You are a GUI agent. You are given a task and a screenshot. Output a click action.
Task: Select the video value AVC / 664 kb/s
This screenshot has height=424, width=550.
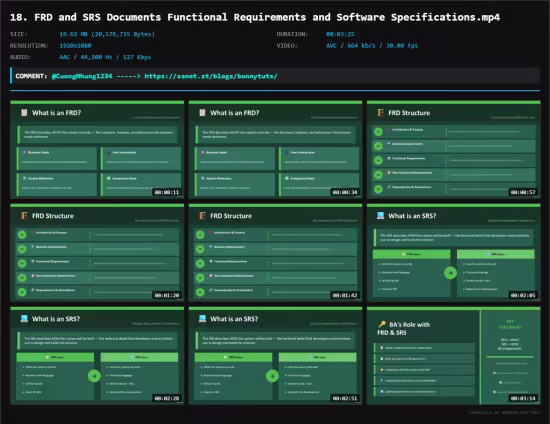(372, 46)
